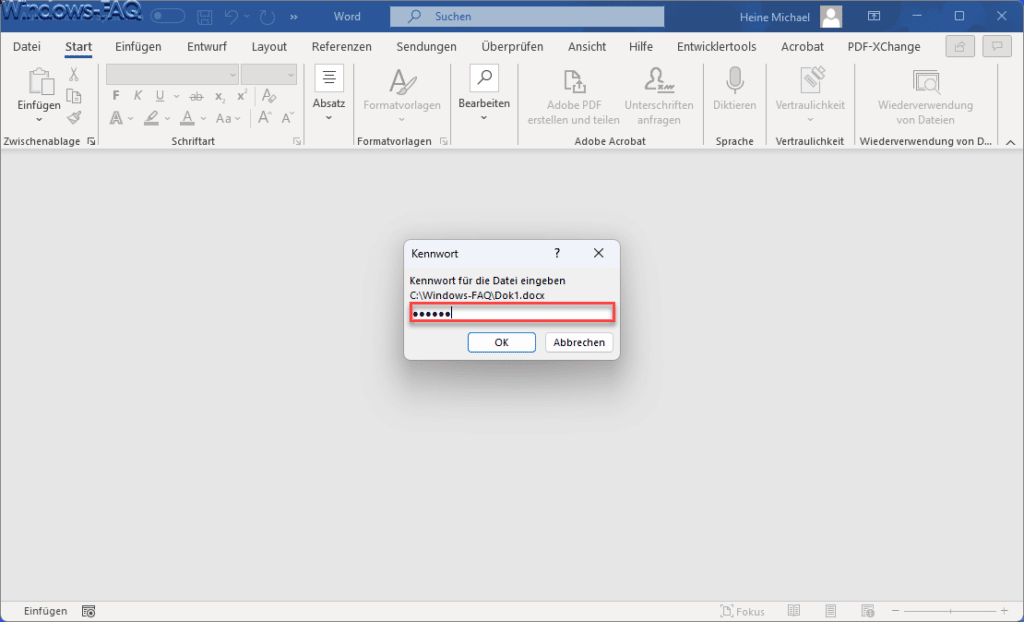Click the Einfügen clipboard paste icon
Viewport: 1024px width, 622px height.
click(40, 82)
